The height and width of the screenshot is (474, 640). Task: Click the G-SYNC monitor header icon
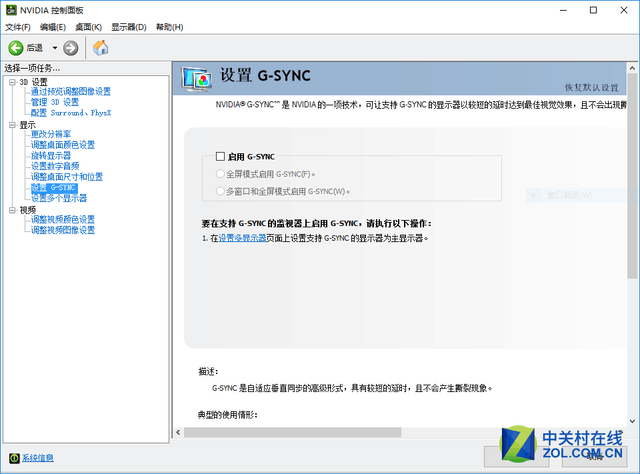pyautogui.click(x=197, y=79)
